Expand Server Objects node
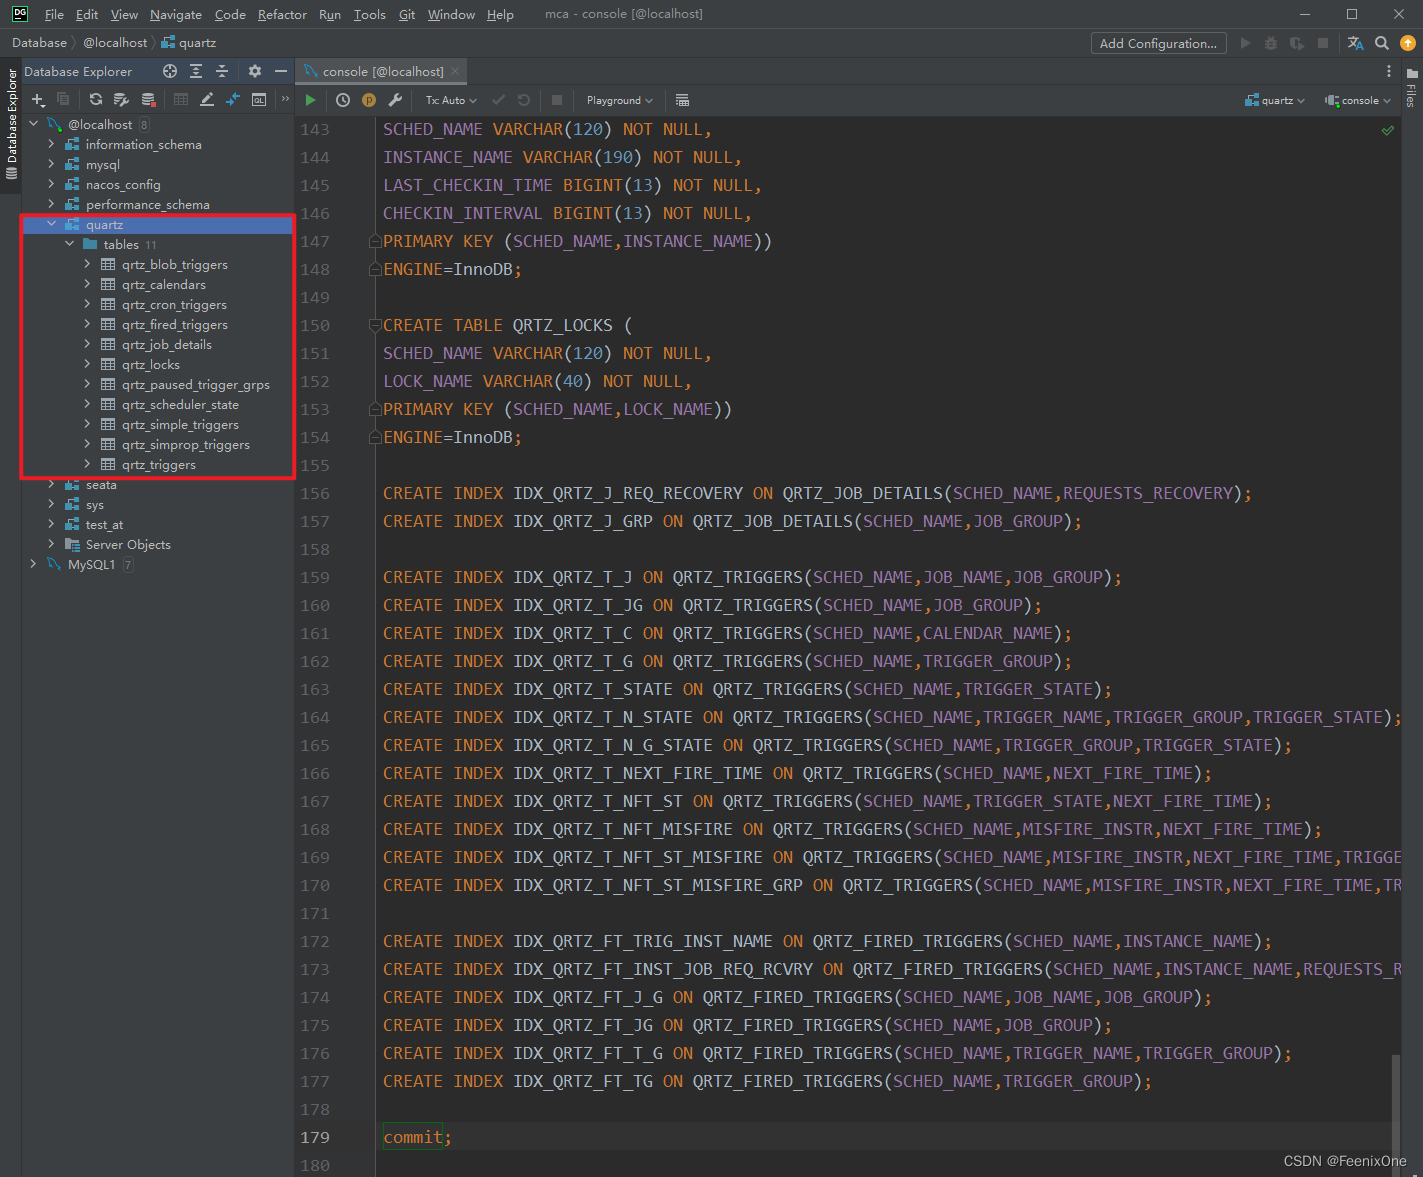The width and height of the screenshot is (1423, 1177). [51, 544]
